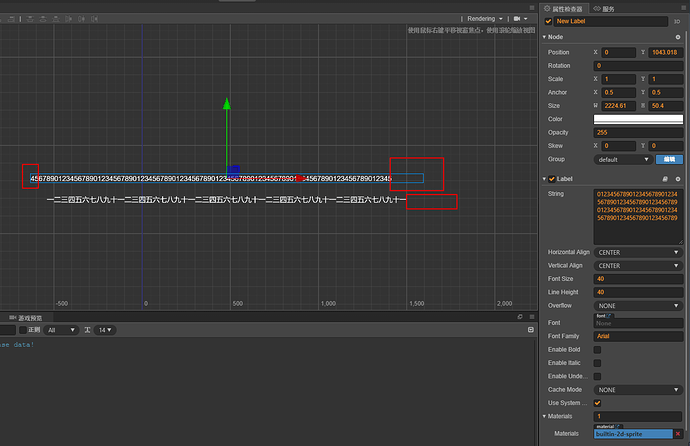Viewport: 690px width, 446px height.
Task: Open the Label component gear settings
Action: (x=678, y=179)
